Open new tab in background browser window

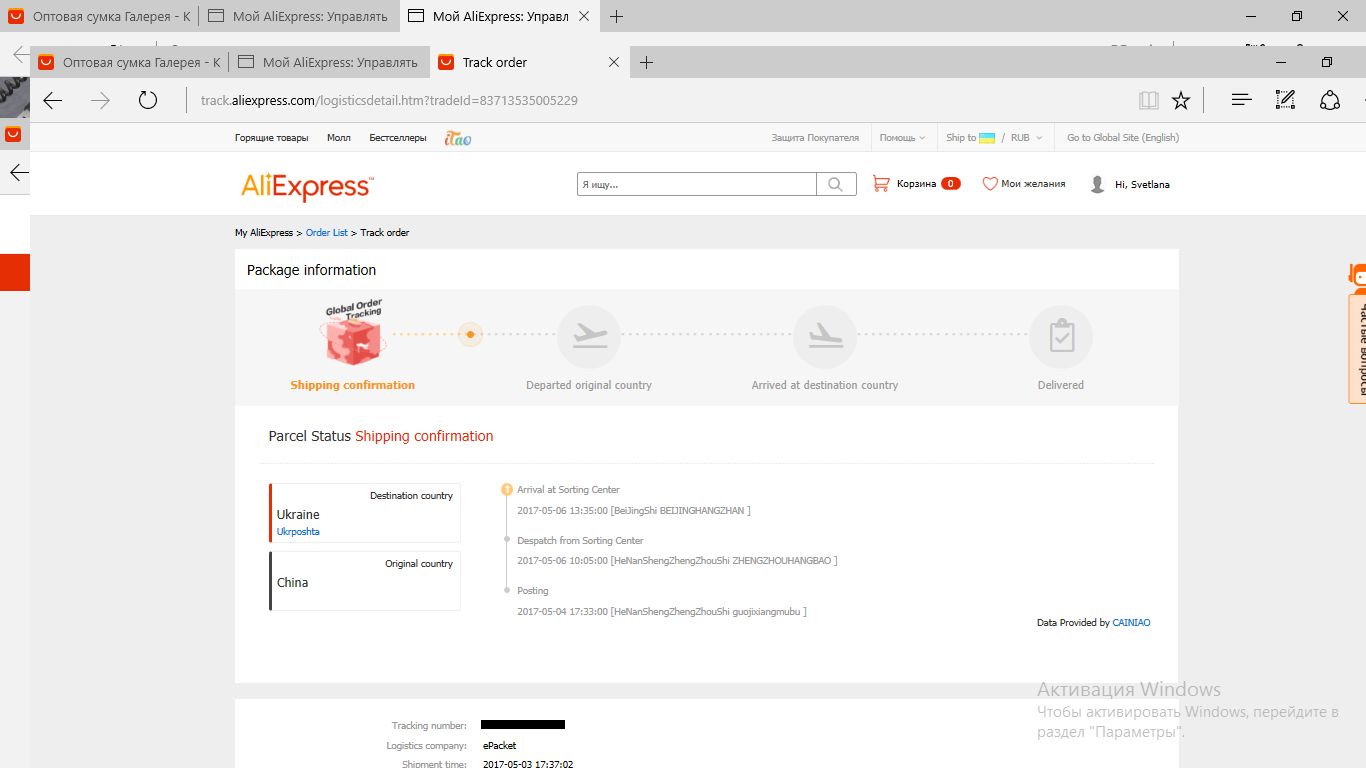(x=616, y=16)
